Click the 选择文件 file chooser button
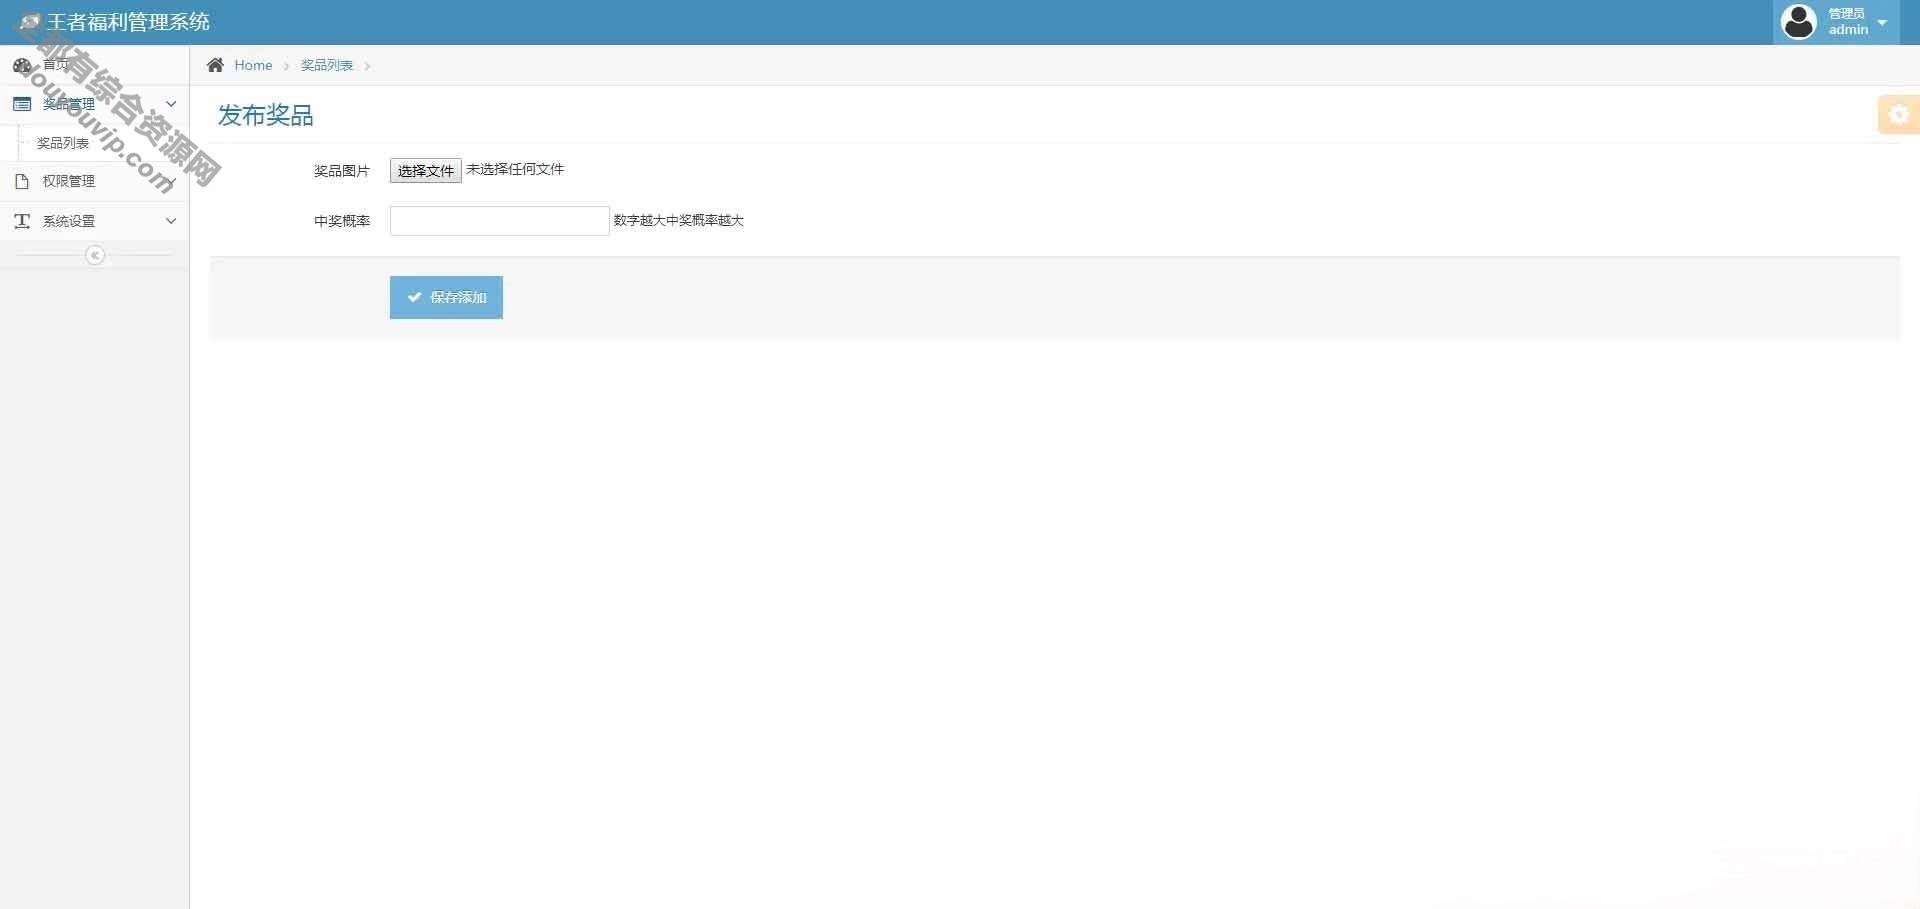Image resolution: width=1920 pixels, height=909 pixels. point(426,170)
